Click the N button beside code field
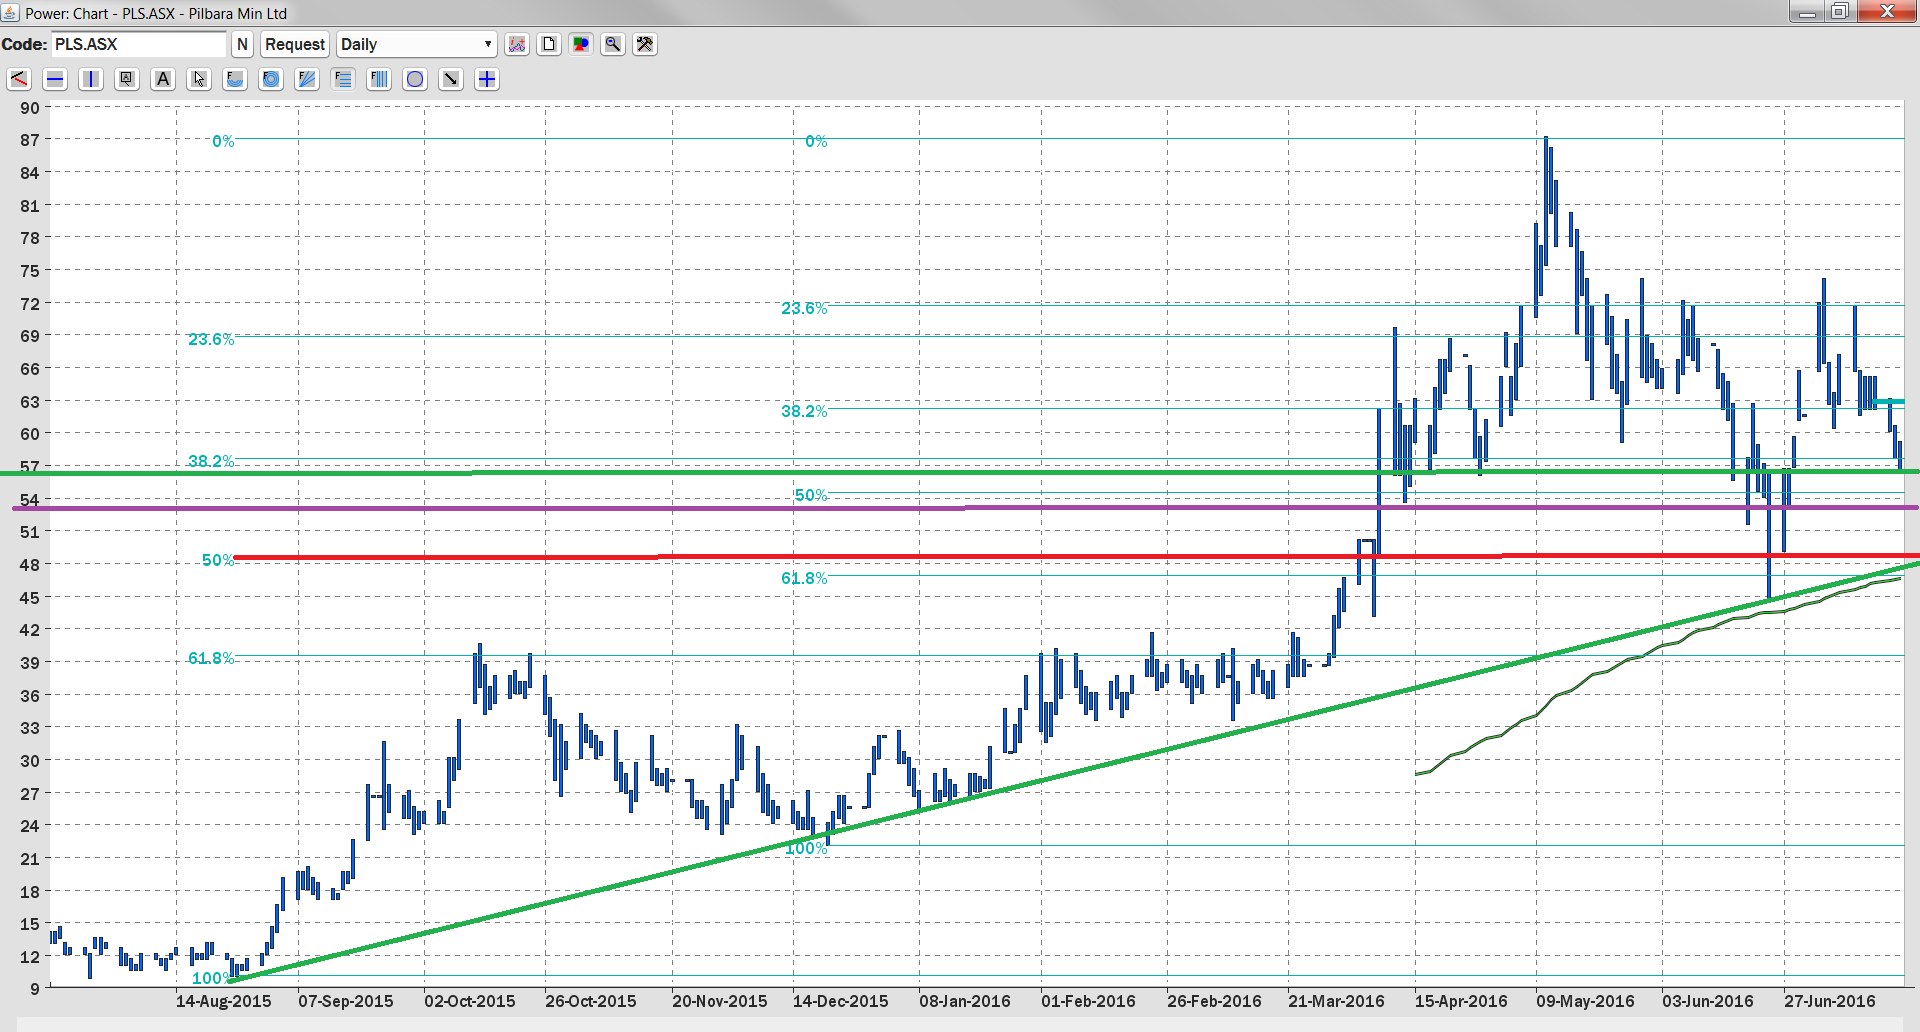 coord(242,44)
